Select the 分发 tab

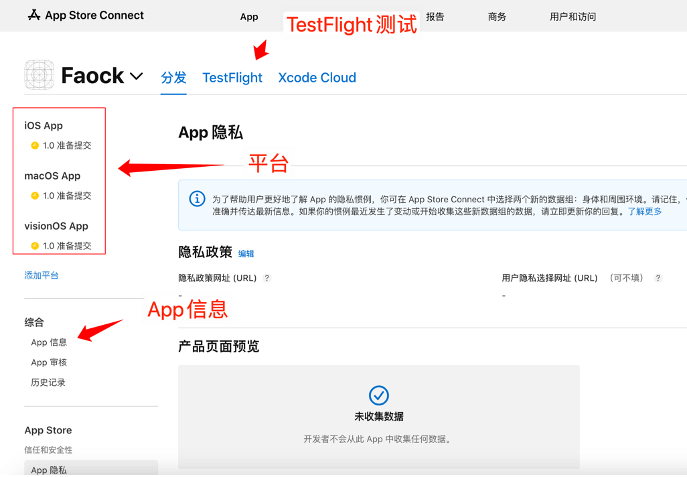[x=174, y=78]
